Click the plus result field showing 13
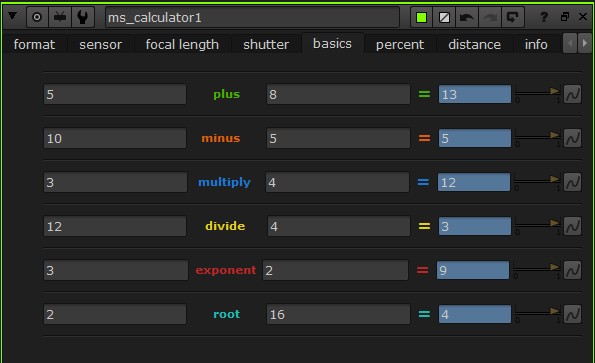Viewport: 595px width, 363px height. pyautogui.click(x=475, y=94)
